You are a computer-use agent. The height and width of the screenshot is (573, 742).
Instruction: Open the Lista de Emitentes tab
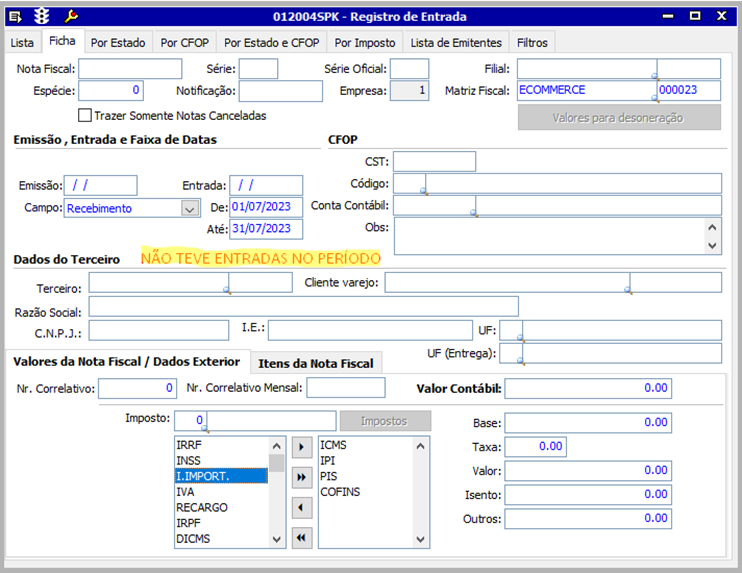[x=456, y=43]
